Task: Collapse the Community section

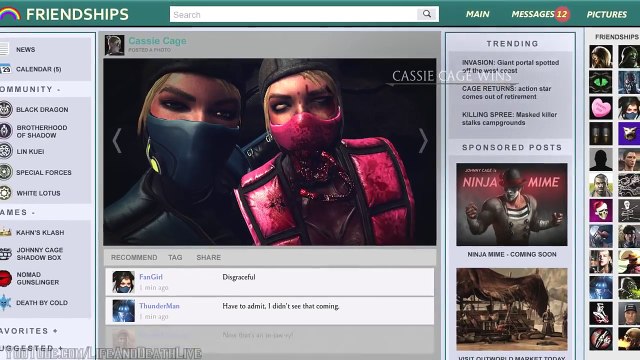Action: 59,89
